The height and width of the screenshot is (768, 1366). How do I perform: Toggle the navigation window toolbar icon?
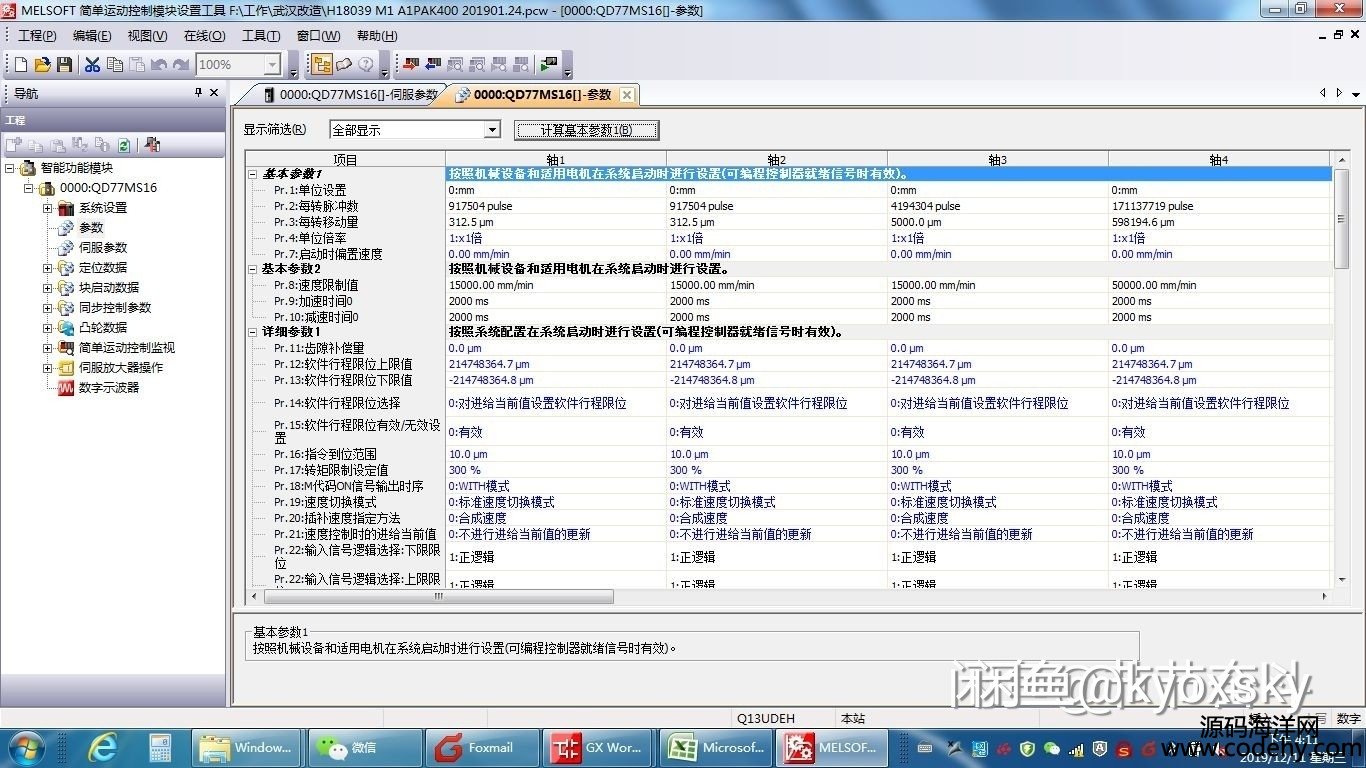(x=322, y=64)
